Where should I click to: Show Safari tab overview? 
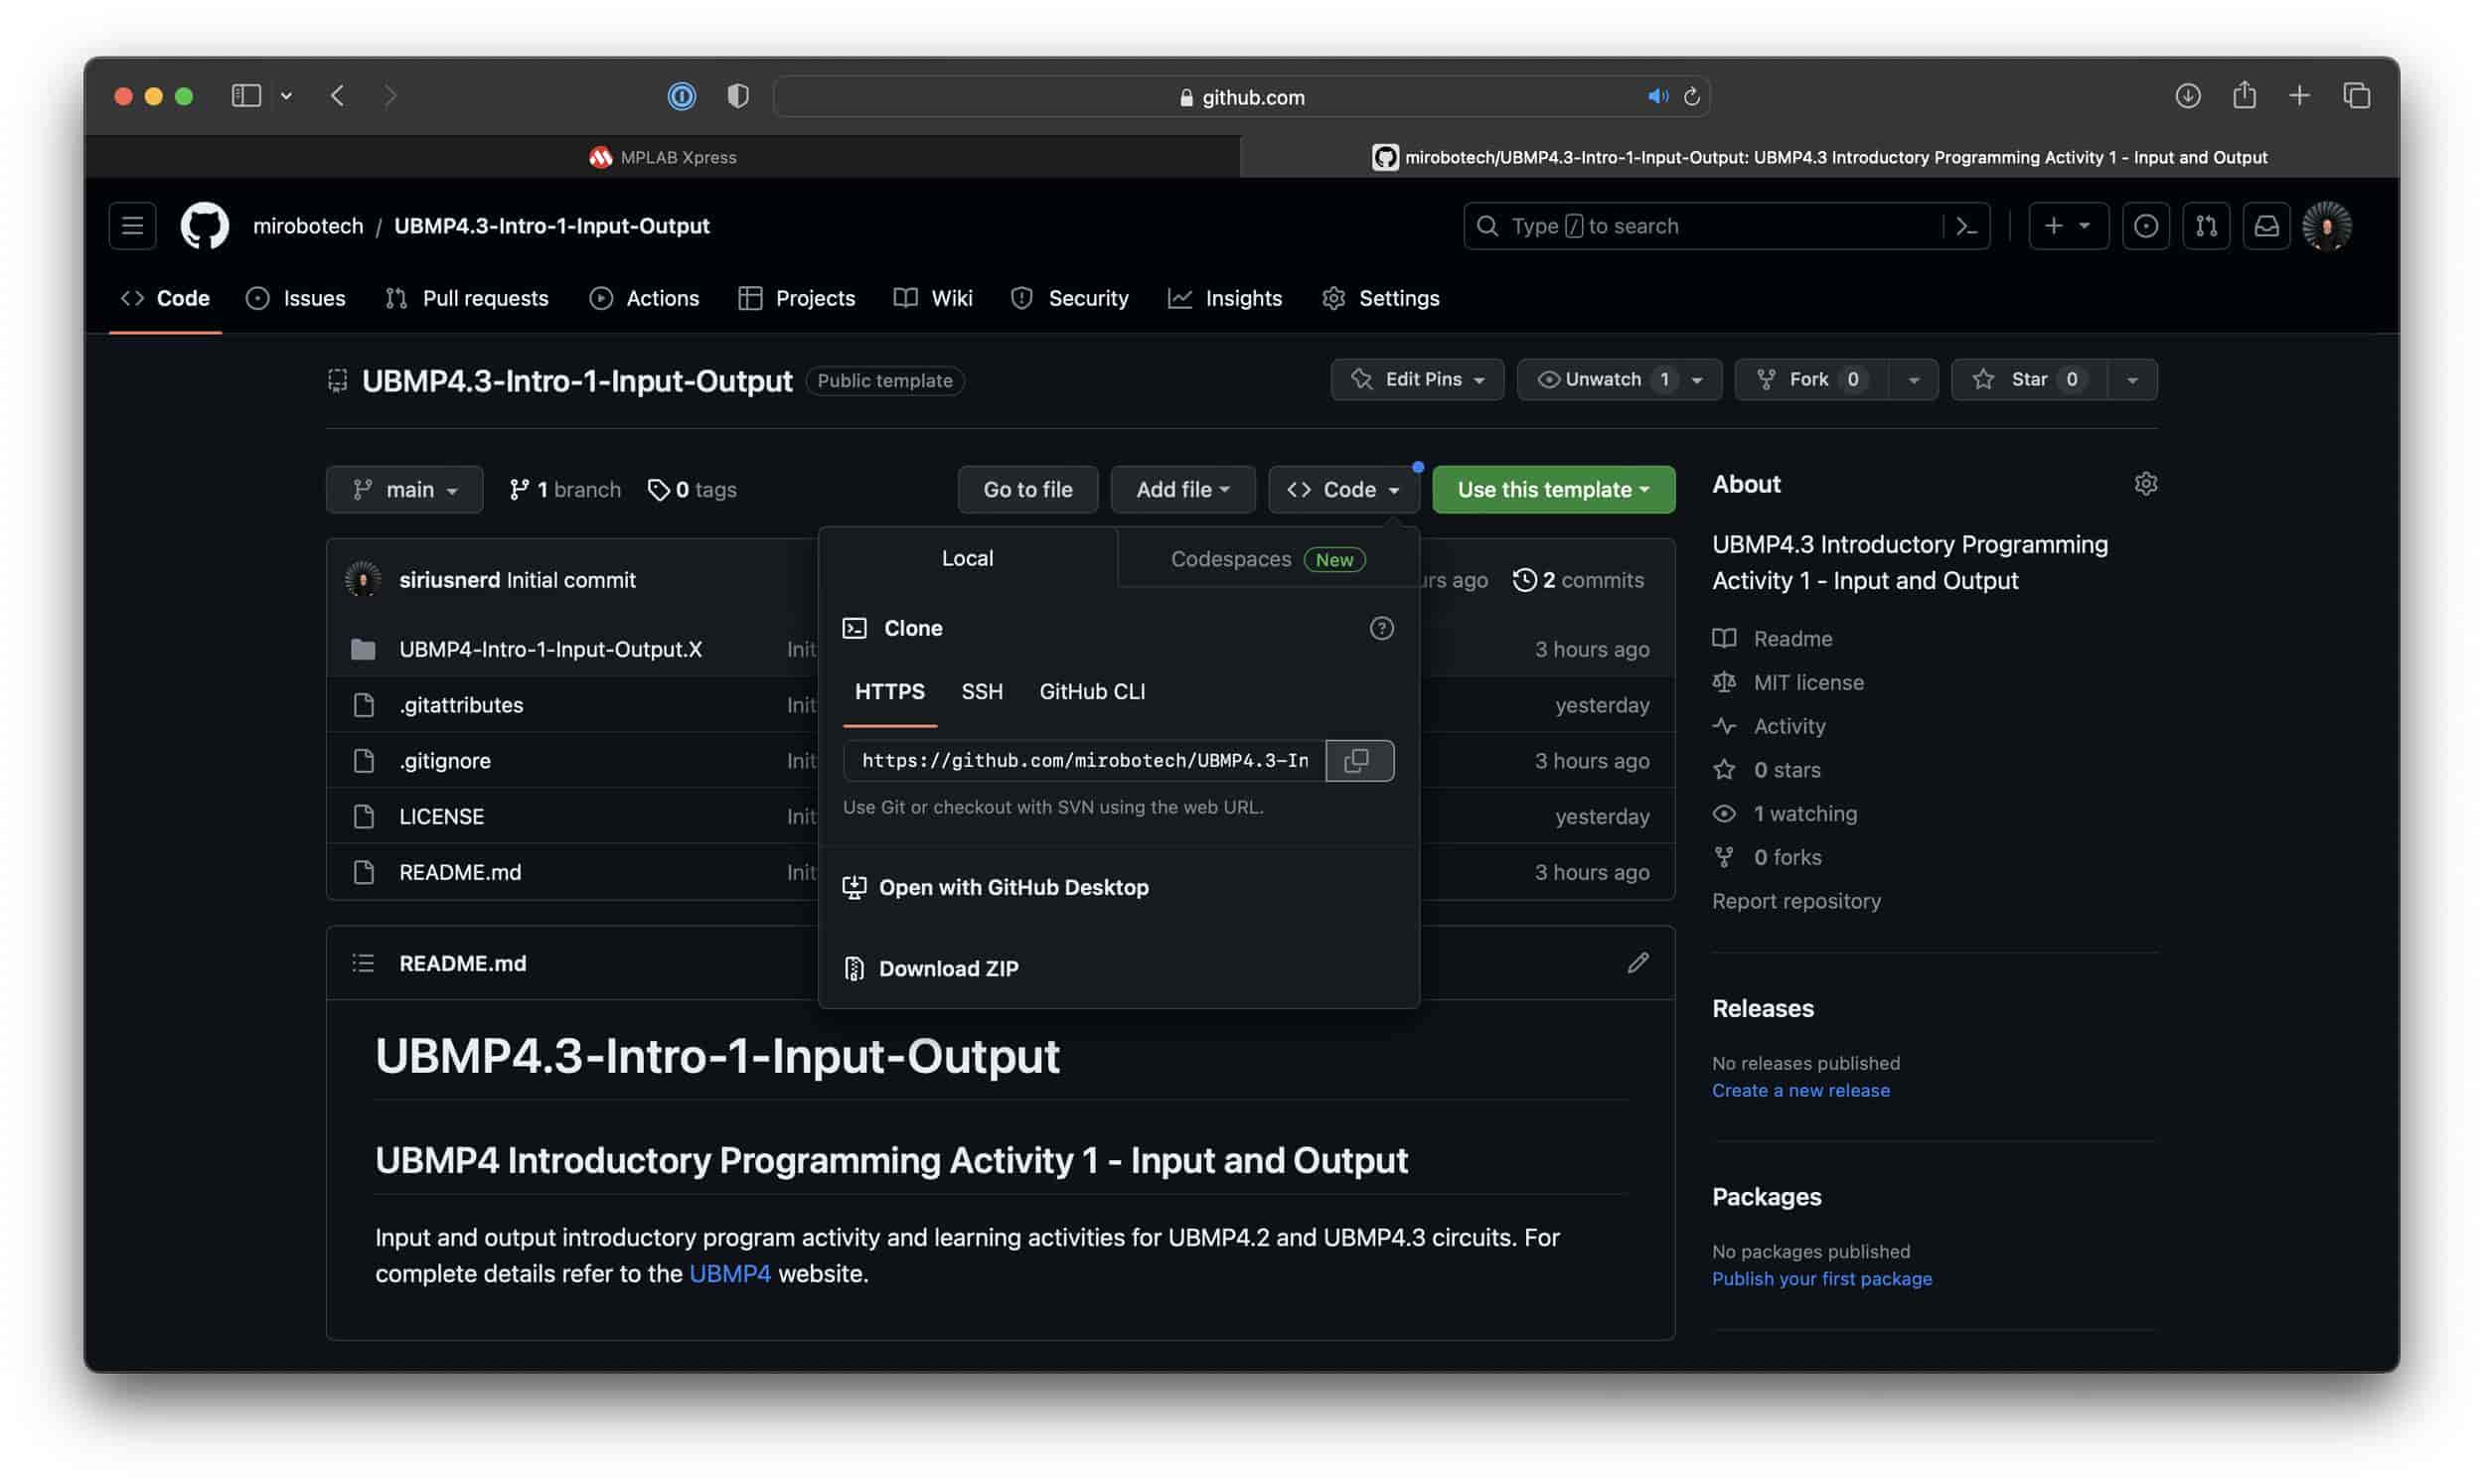pyautogui.click(x=2356, y=96)
